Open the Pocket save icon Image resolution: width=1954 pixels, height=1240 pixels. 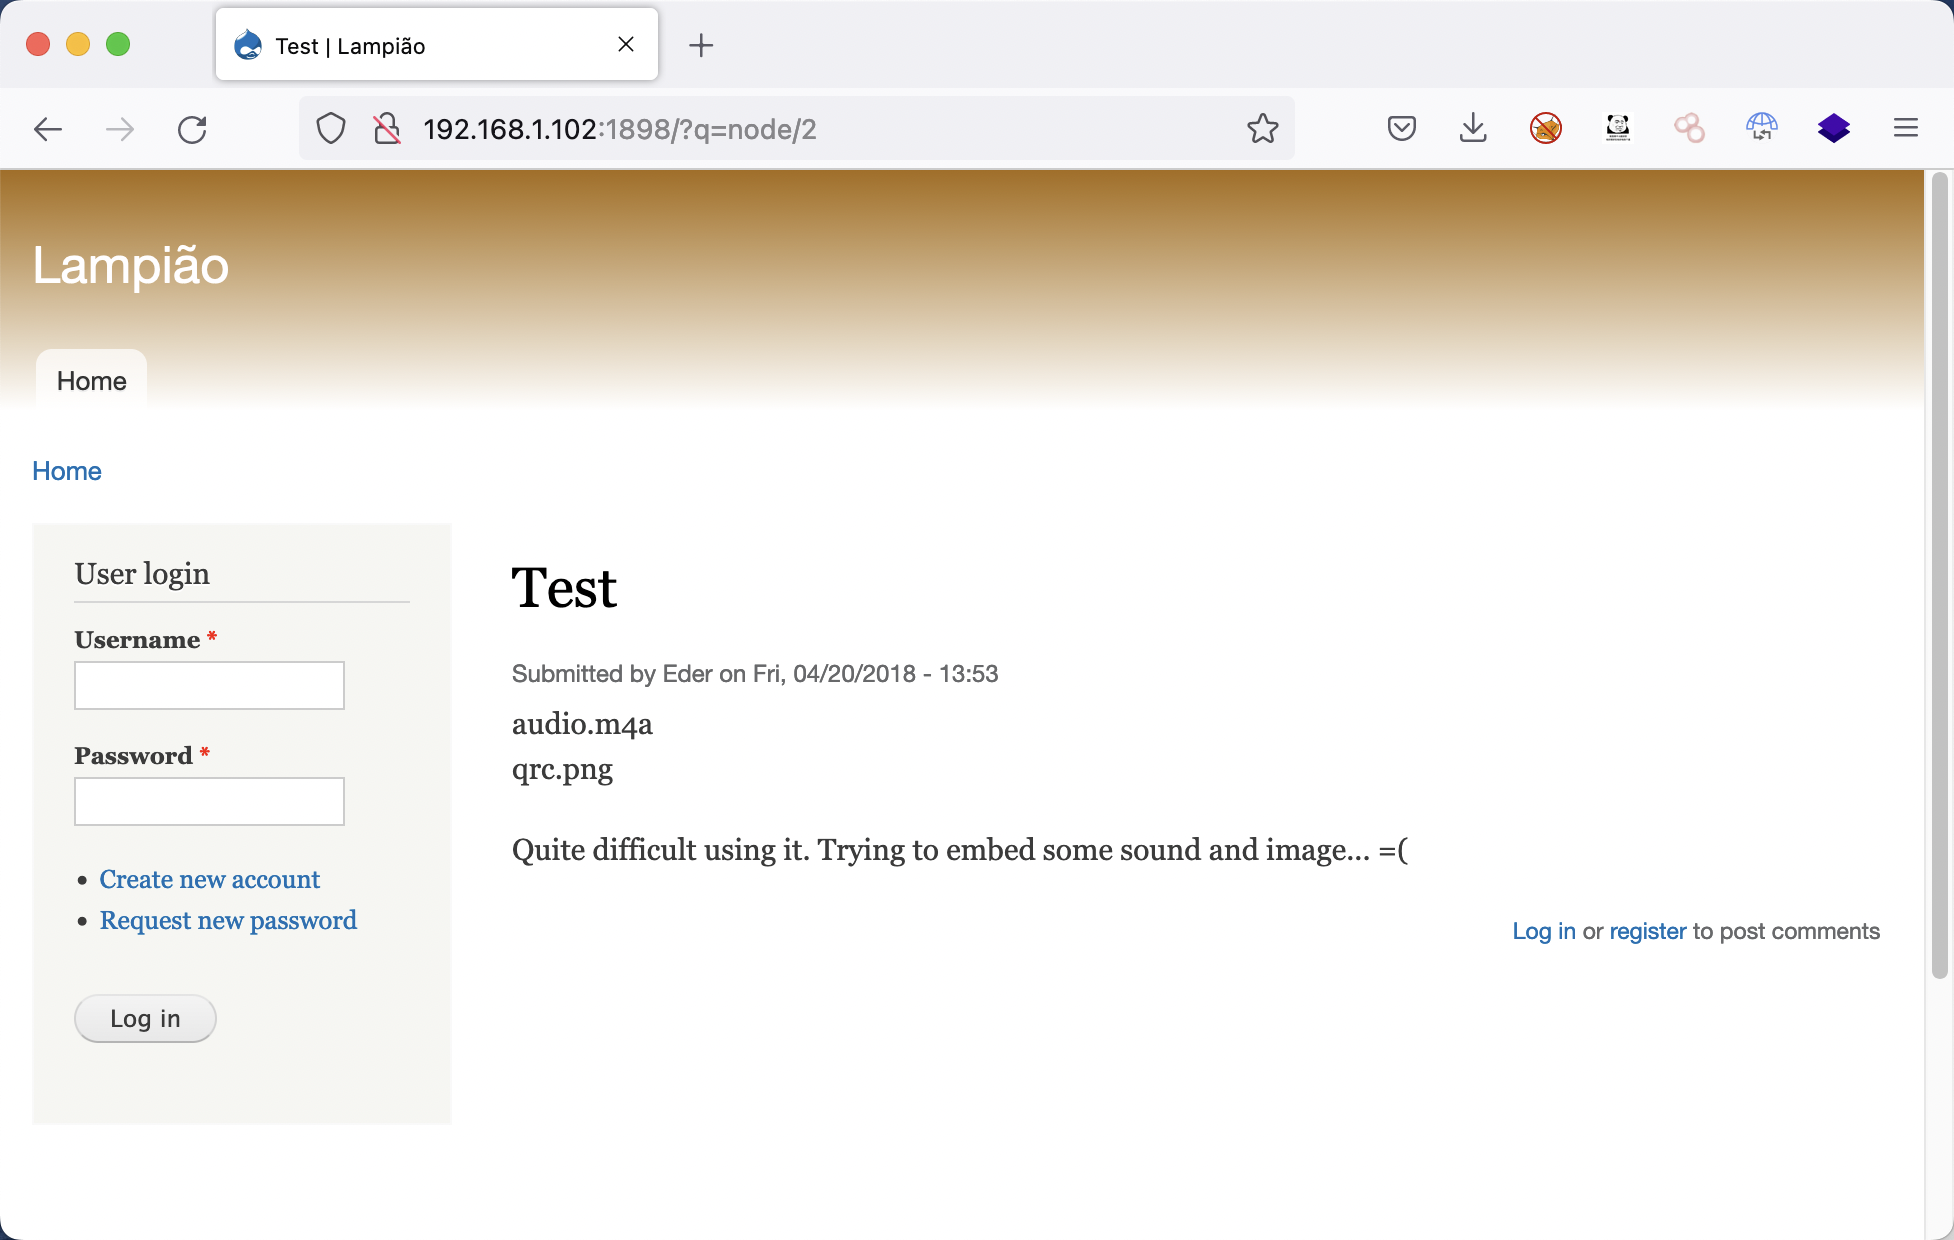(1401, 129)
